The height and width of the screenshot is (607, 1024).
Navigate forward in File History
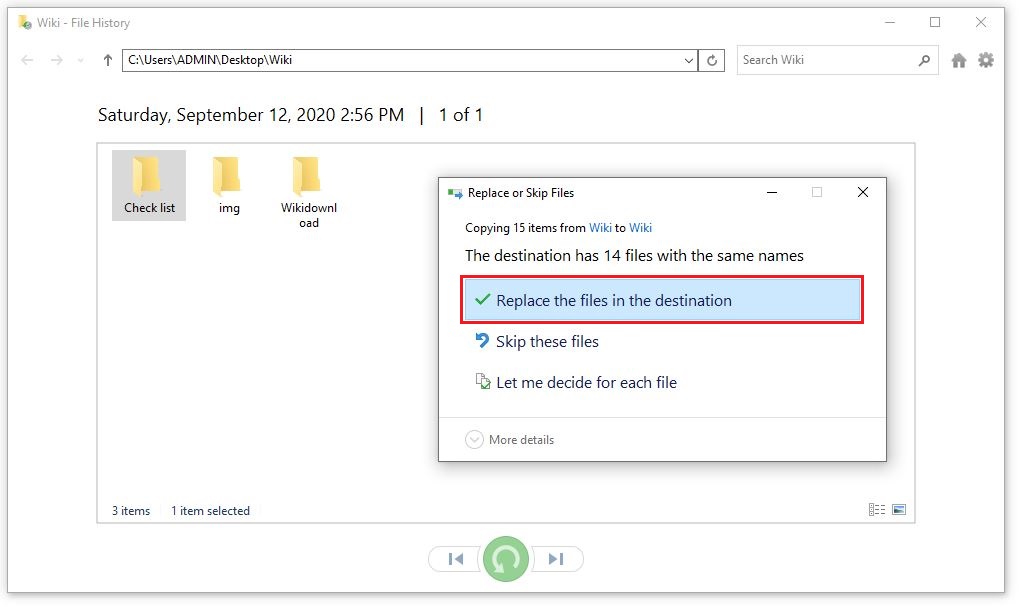(x=57, y=60)
